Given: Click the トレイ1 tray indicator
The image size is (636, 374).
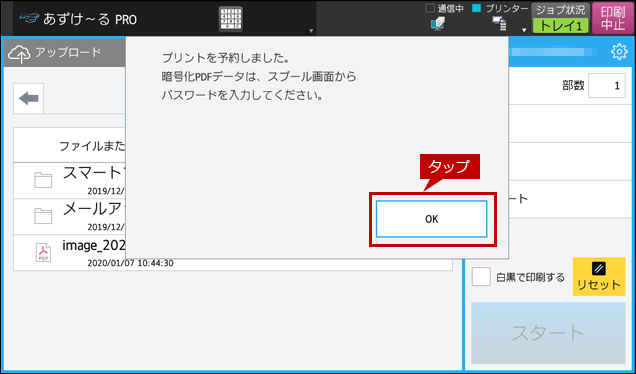Looking at the screenshot, I should click(x=561, y=26).
